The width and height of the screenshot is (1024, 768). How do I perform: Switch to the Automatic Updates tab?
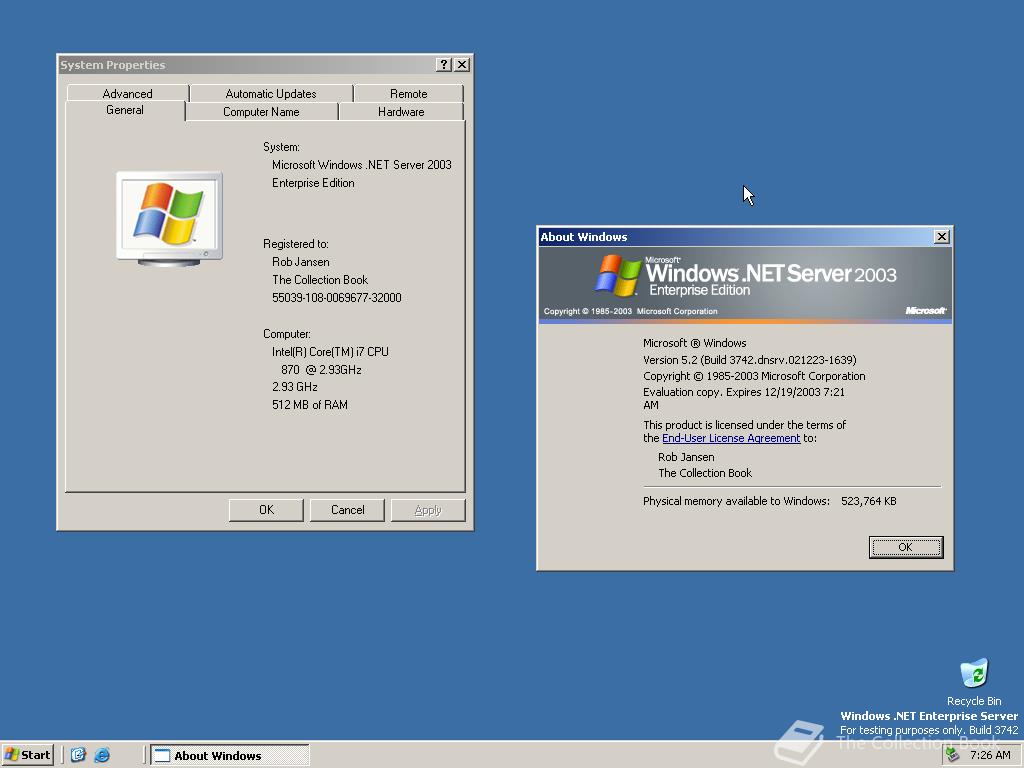tap(270, 93)
